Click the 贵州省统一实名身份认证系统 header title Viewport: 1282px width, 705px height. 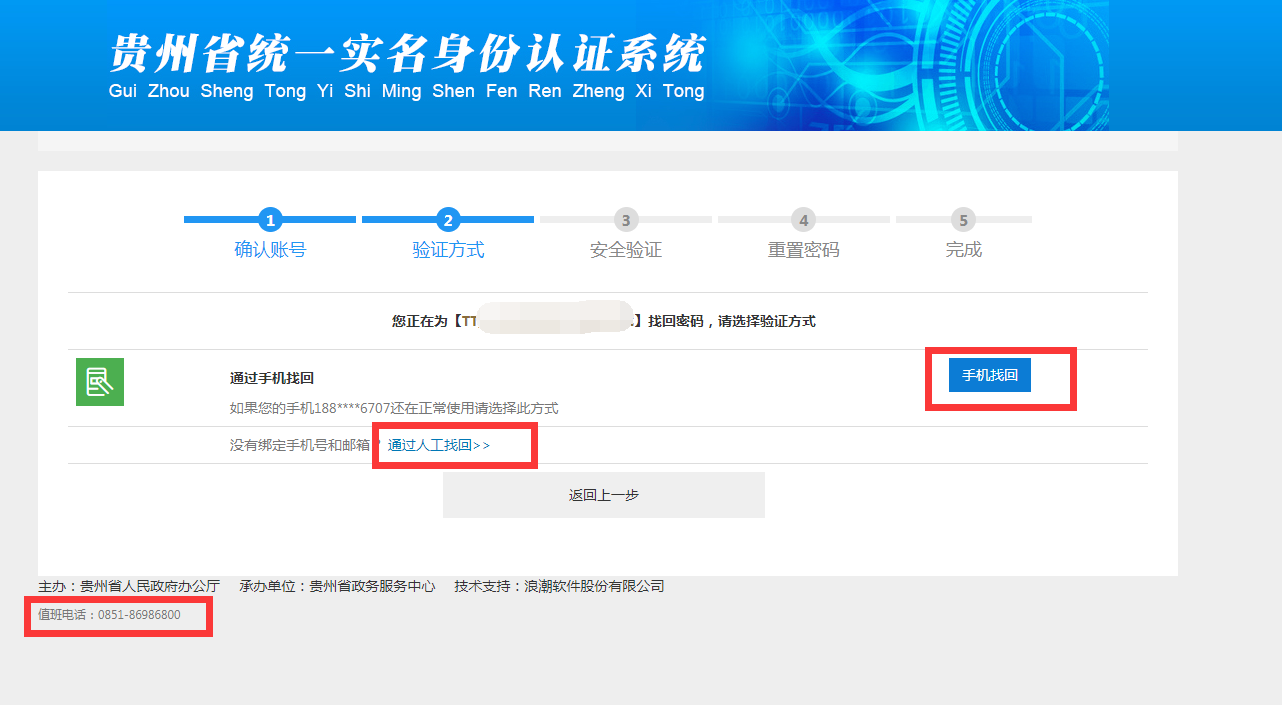pyautogui.click(x=406, y=55)
